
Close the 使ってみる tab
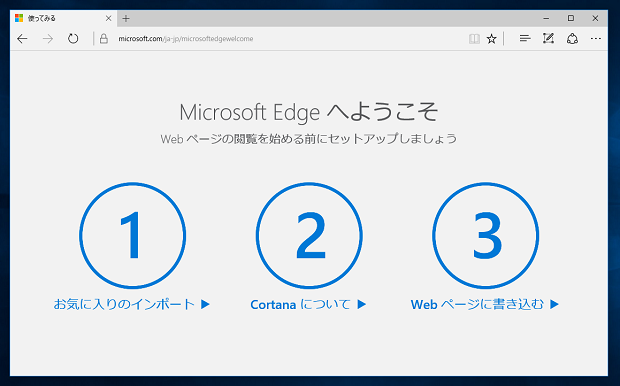(108, 18)
